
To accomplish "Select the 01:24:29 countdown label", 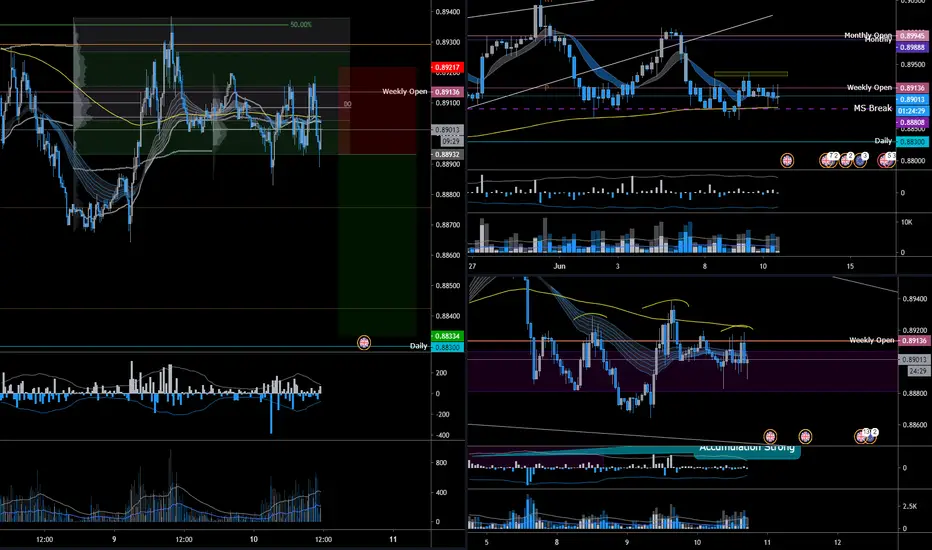I will (x=911, y=111).
